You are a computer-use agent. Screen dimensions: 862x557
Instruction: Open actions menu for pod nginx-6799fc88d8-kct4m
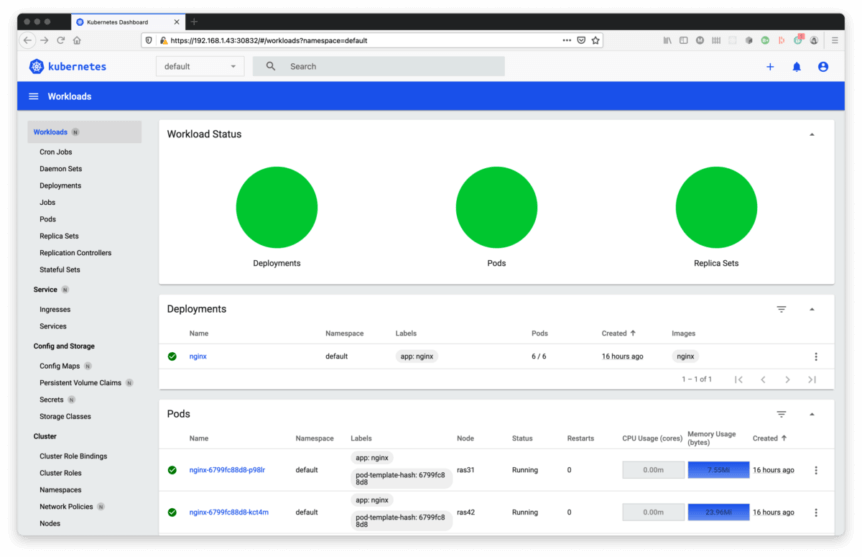click(816, 512)
